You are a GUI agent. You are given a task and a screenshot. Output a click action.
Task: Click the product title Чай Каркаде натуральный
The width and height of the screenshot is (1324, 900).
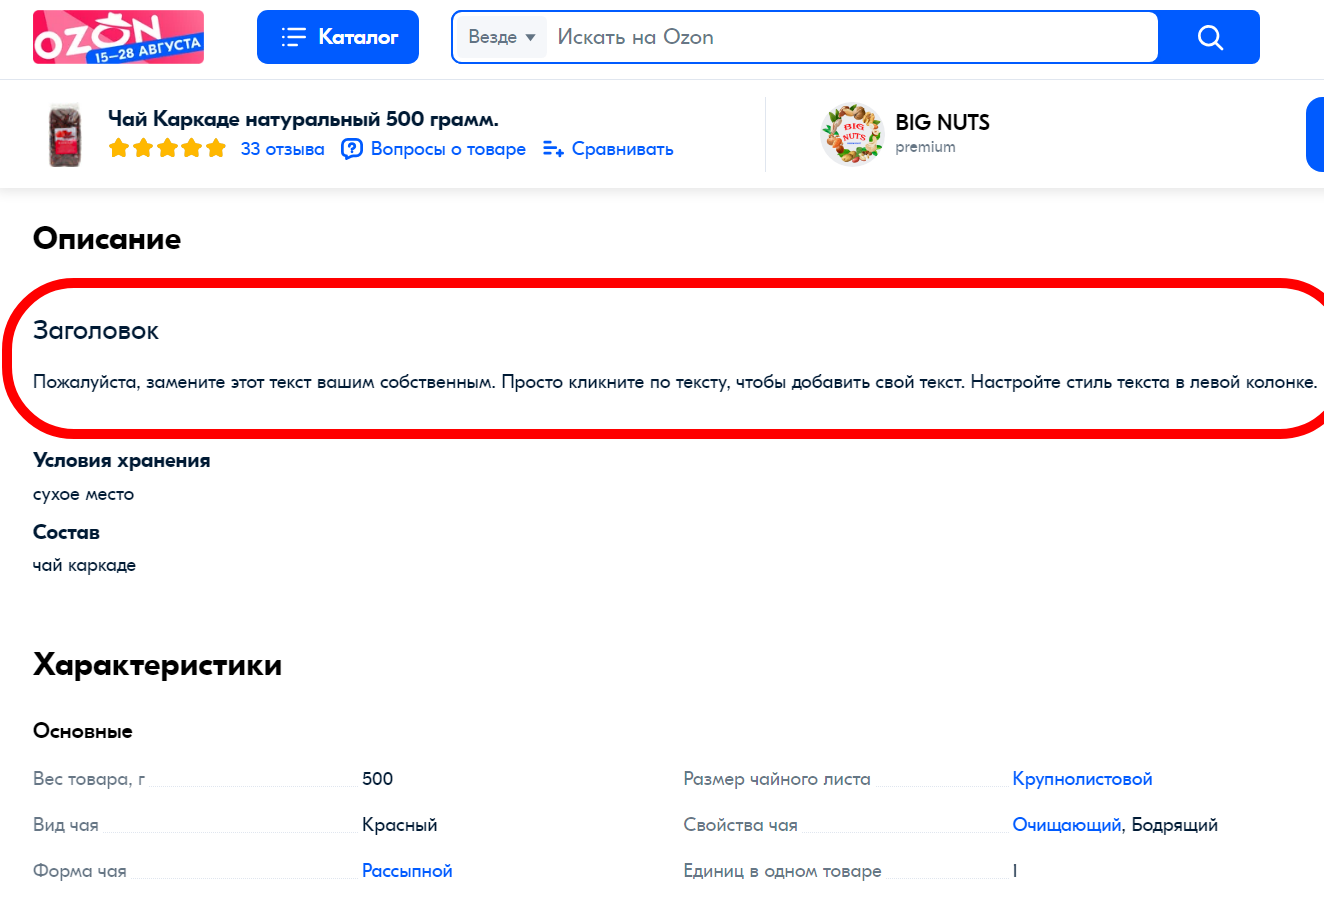(x=302, y=118)
